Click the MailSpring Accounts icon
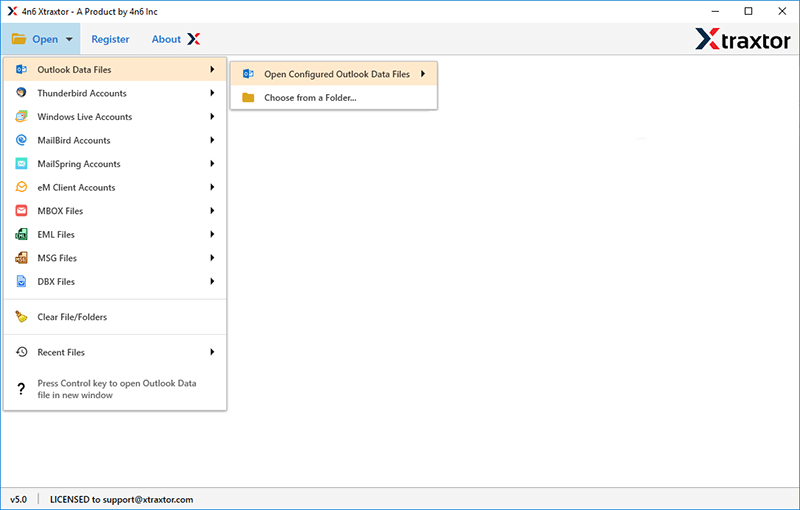This screenshot has height=510, width=800. click(x=21, y=163)
